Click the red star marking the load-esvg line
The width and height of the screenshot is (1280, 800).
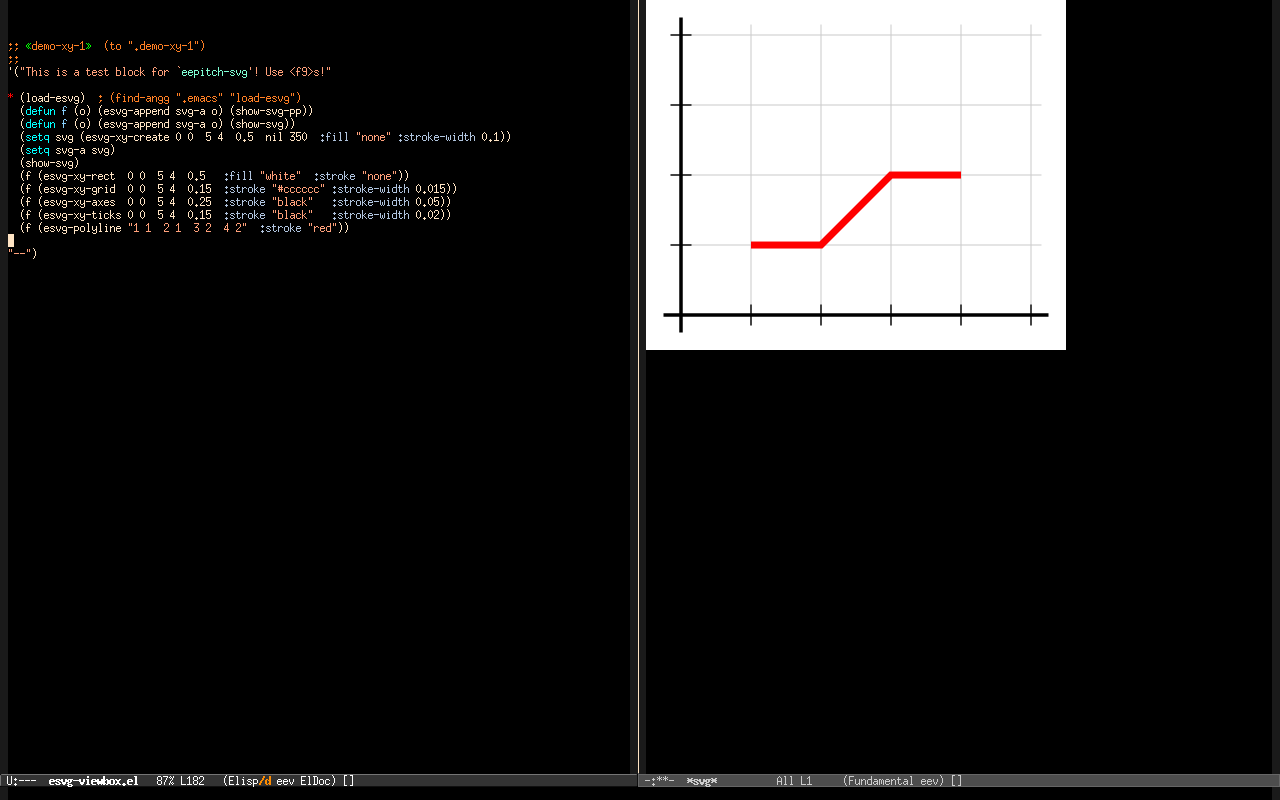[x=11, y=98]
